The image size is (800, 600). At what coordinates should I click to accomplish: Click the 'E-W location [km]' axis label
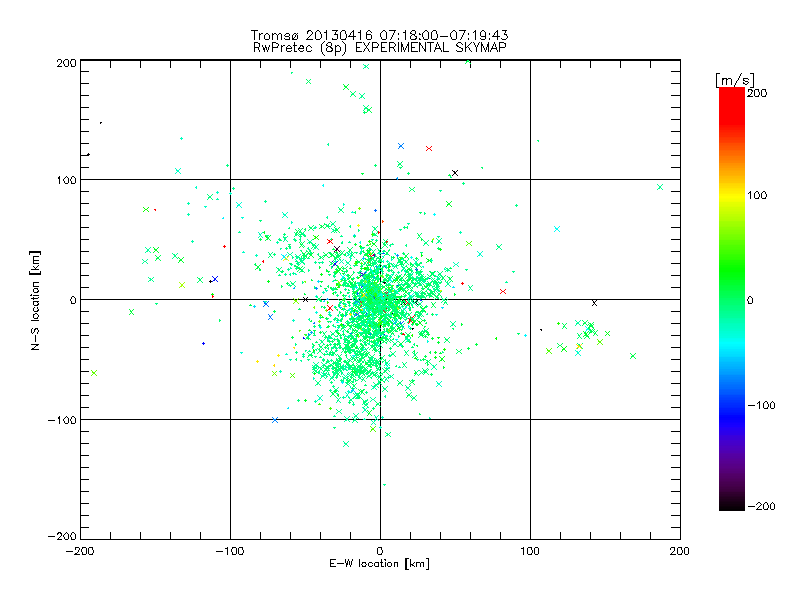(x=379, y=564)
